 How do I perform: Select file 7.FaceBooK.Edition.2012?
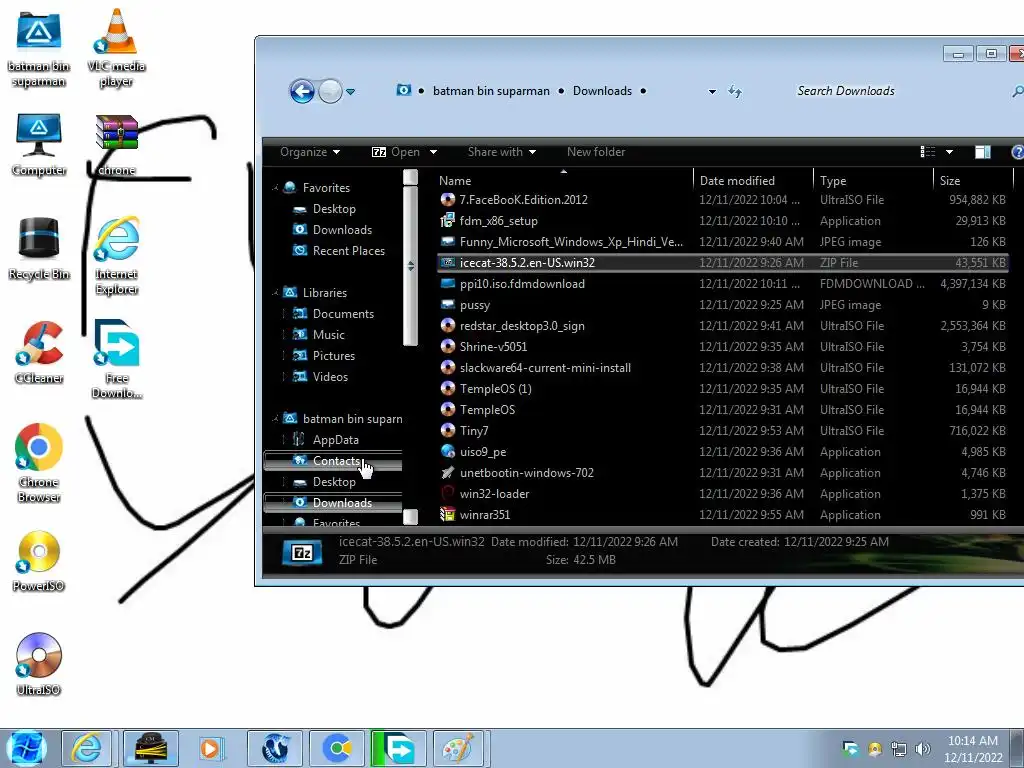click(x=723, y=200)
